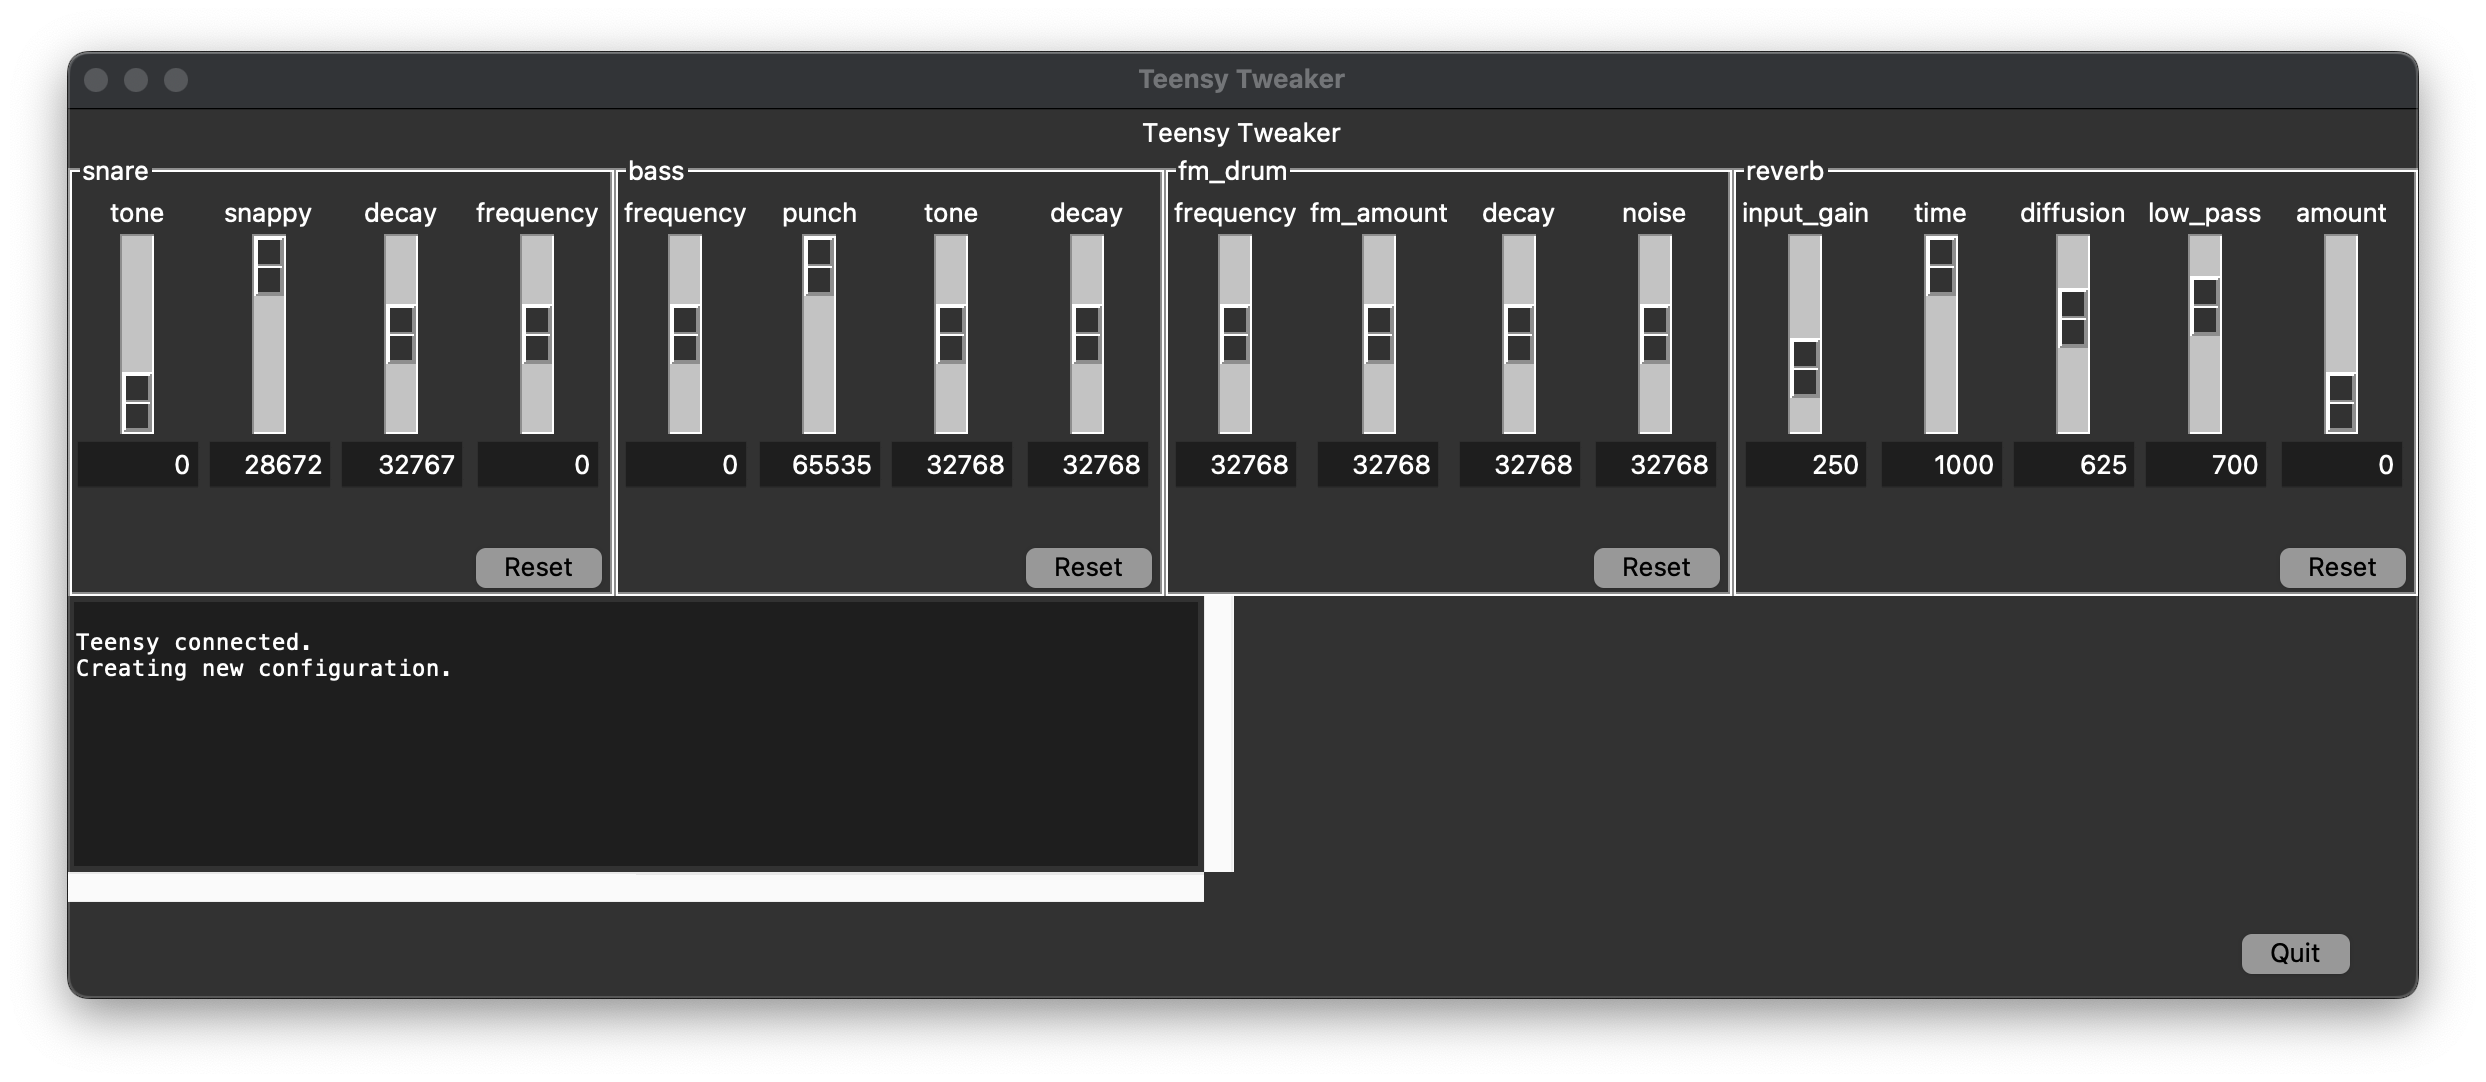Click the snare frequency value field
Screen dimensions: 2486x1082
click(537, 465)
